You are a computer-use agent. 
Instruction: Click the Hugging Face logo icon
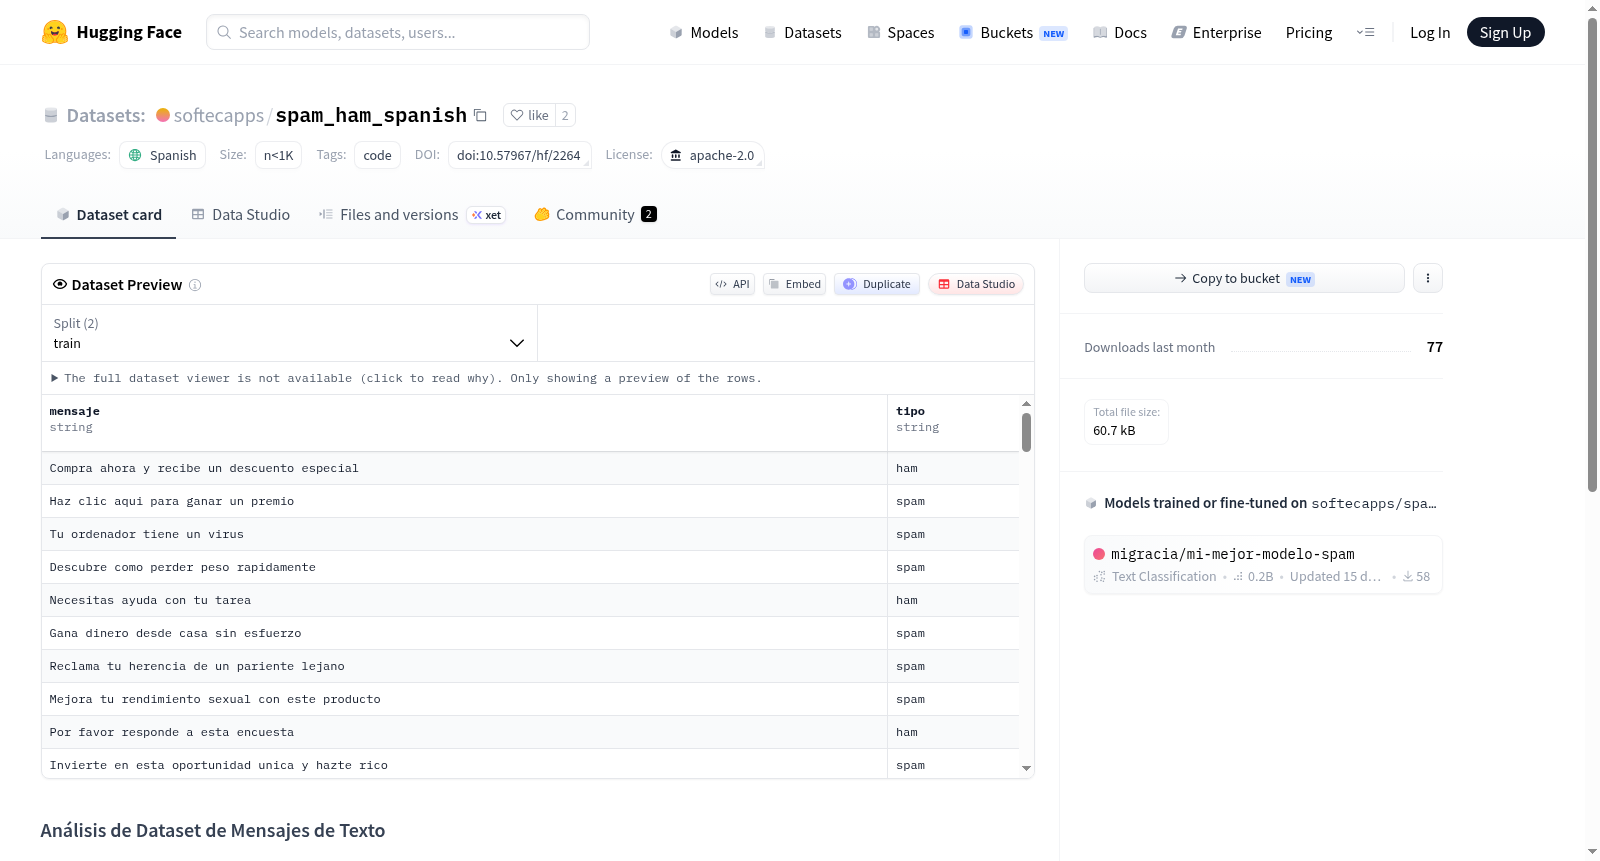click(55, 32)
